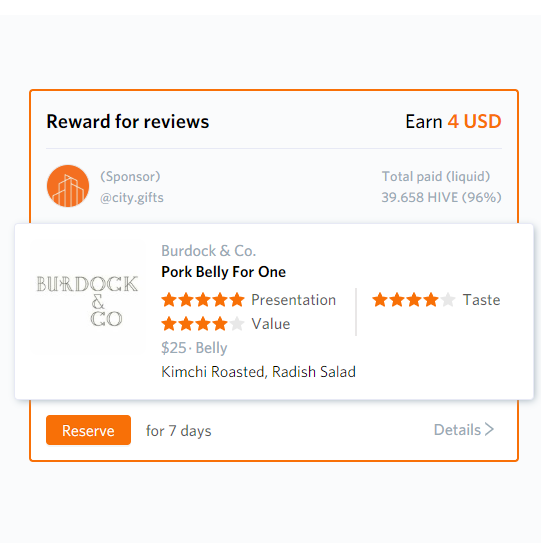Click the first Presentation rating star
The width and height of the screenshot is (543, 543).
(169, 300)
